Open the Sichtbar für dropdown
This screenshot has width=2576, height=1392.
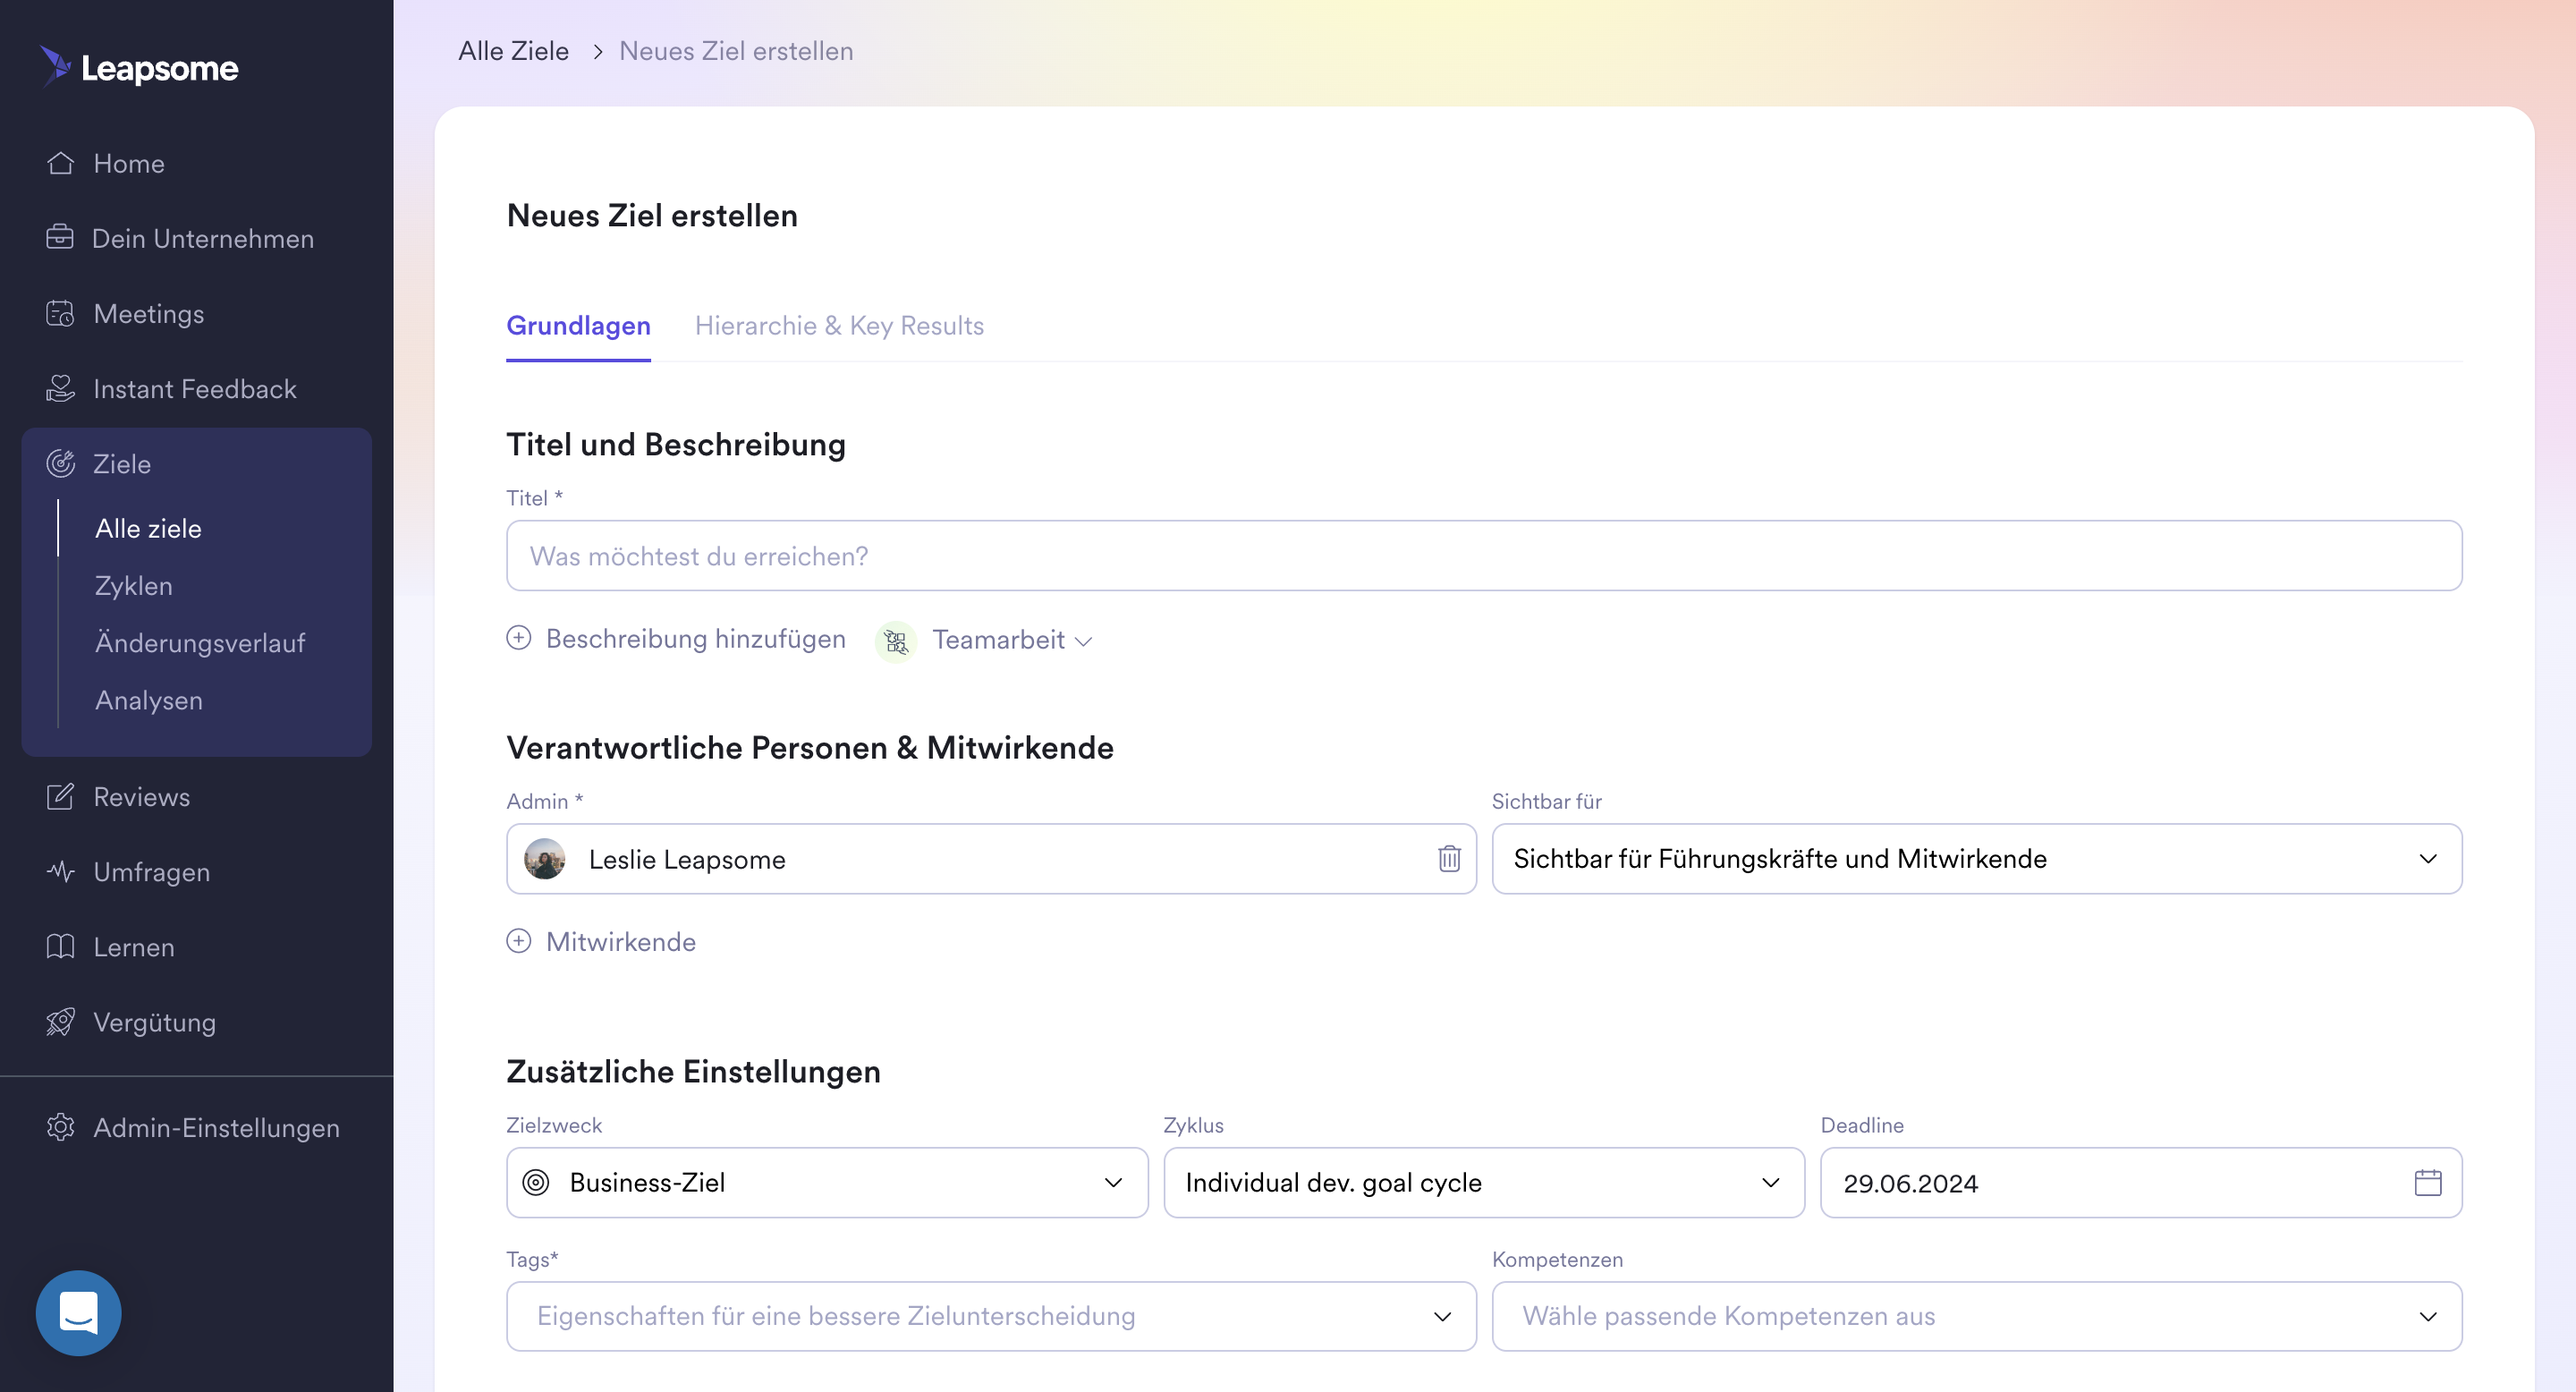click(1977, 858)
